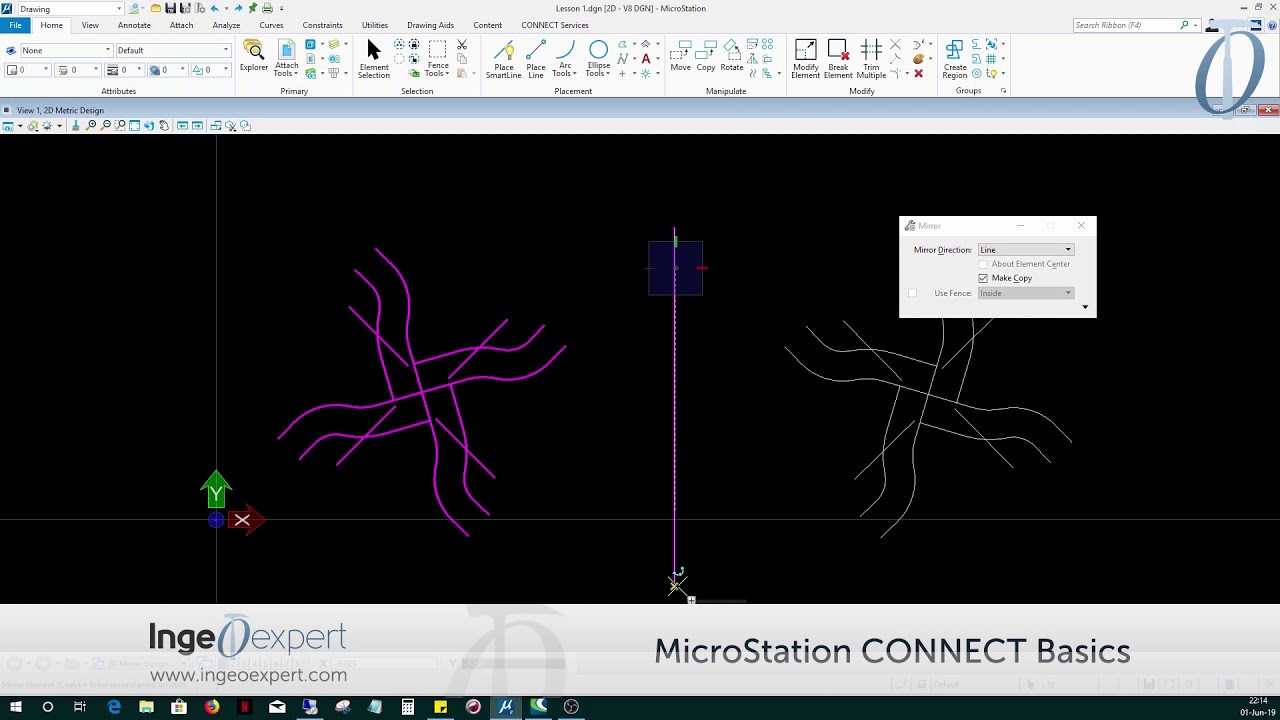The image size is (1280, 720).
Task: Switch to the Constraints ribbon tab
Action: (x=322, y=25)
